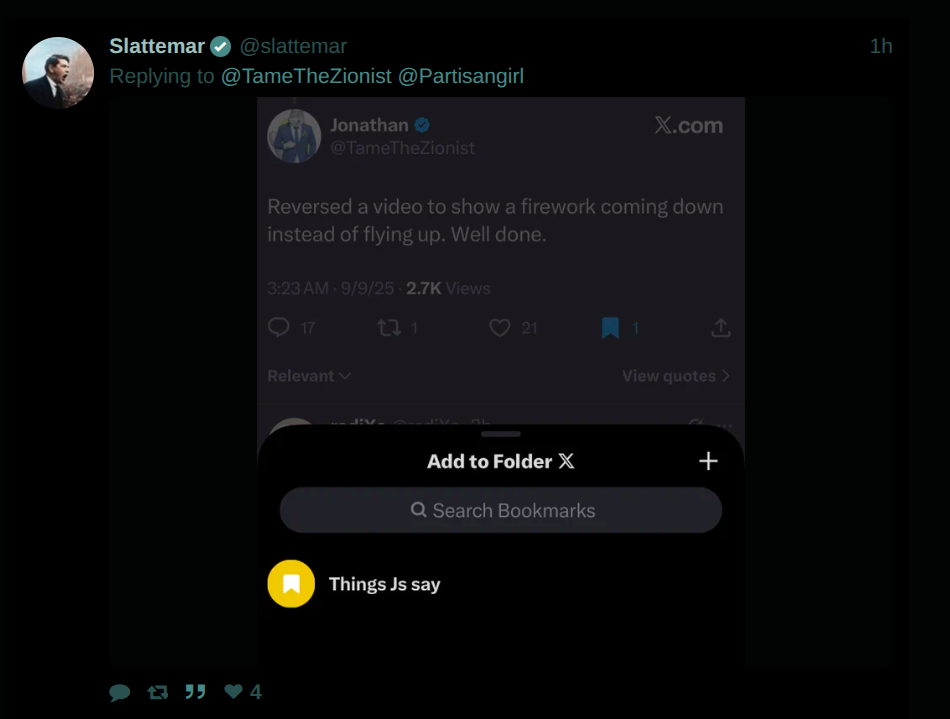Open the @Partisangirl mention link

tap(460, 76)
